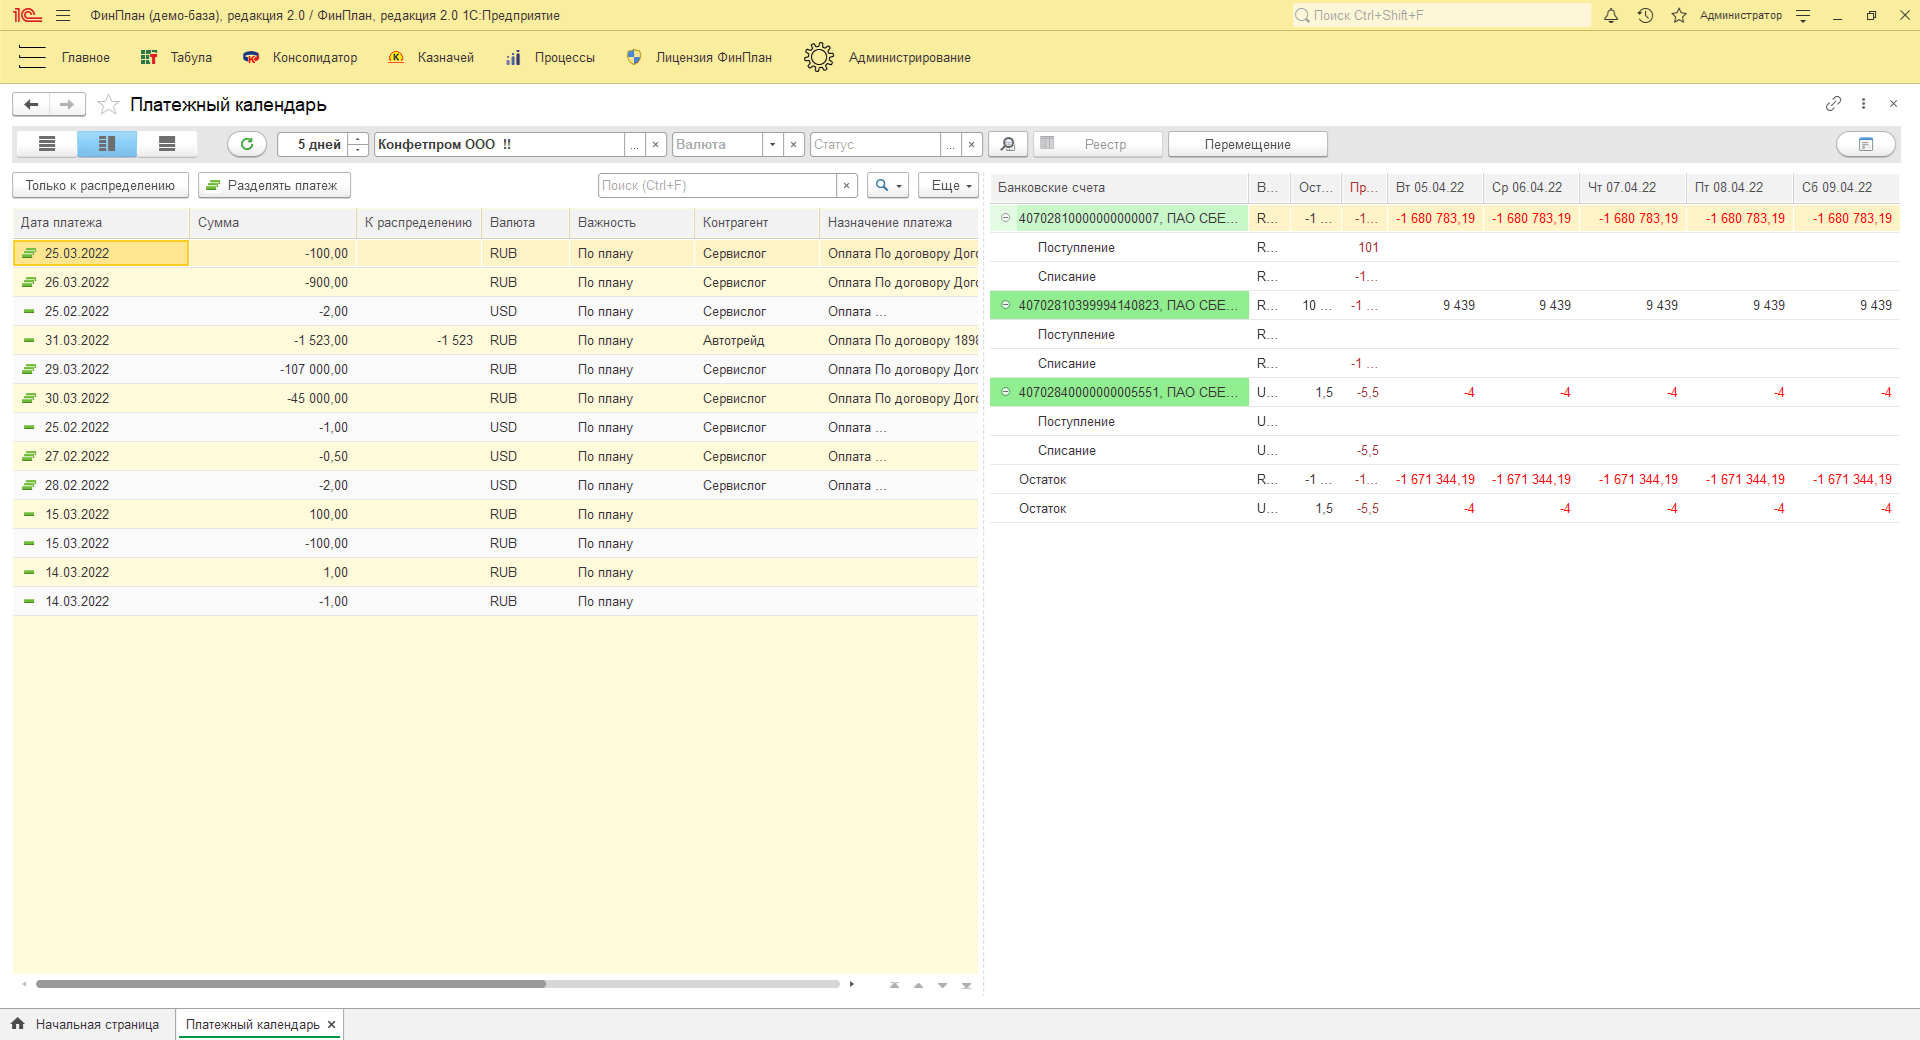Clear the Валюта field
This screenshot has height=1040, width=1920.
794,144
